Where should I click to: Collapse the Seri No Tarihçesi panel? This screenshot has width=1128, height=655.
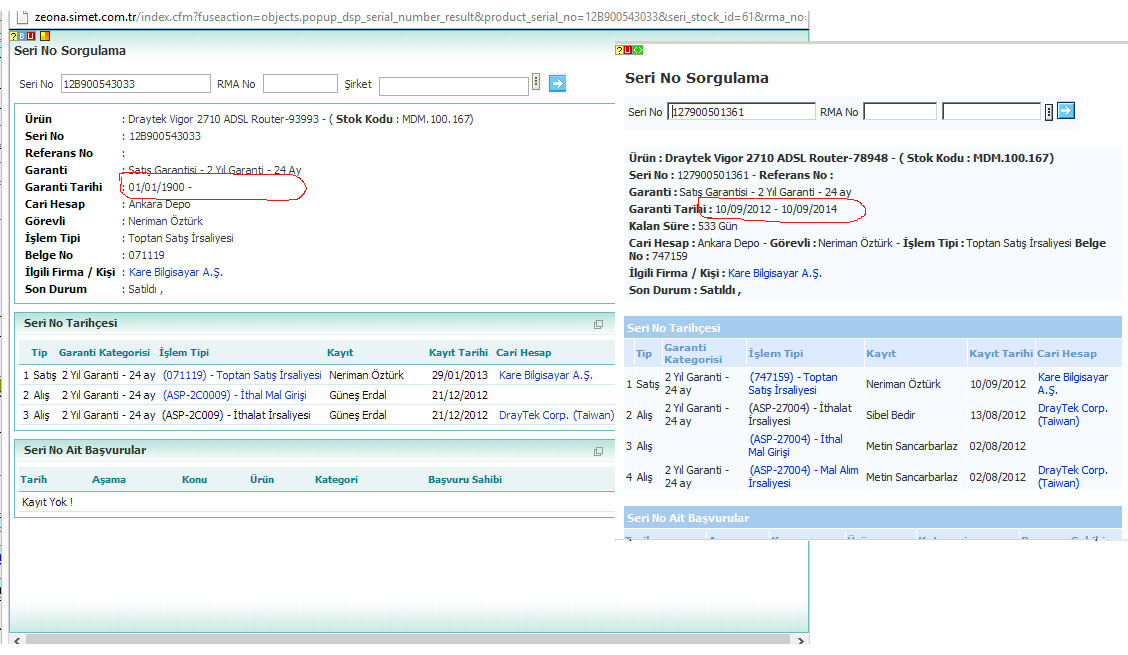tap(598, 324)
